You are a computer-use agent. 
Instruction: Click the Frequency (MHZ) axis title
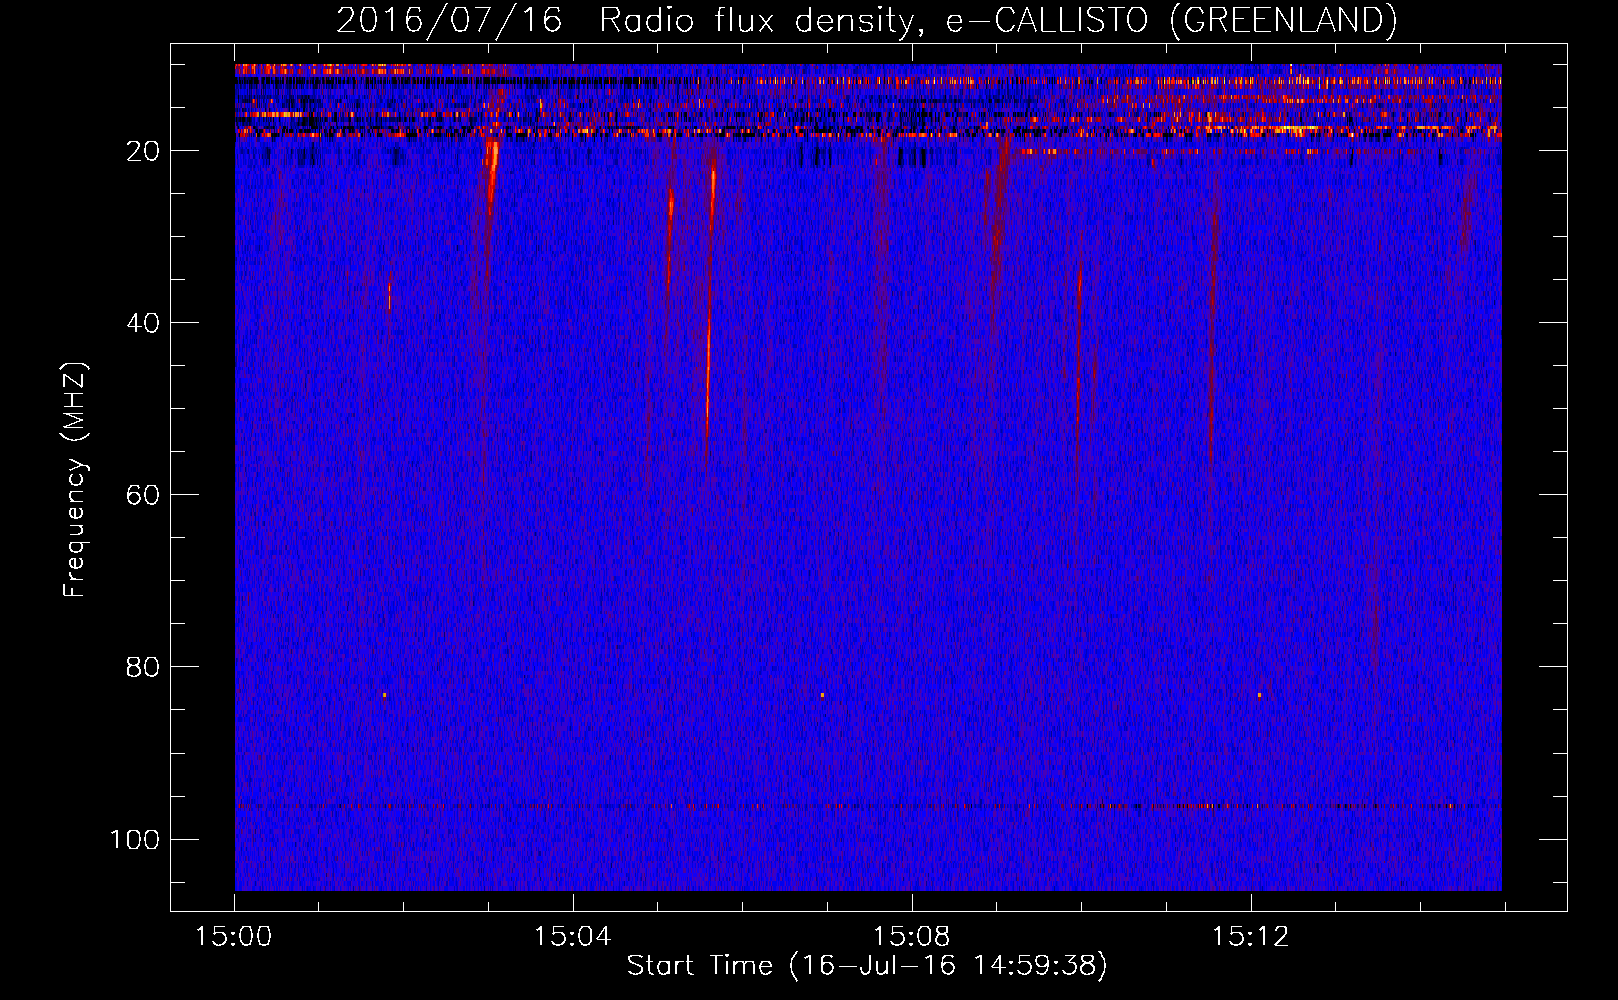click(x=75, y=479)
